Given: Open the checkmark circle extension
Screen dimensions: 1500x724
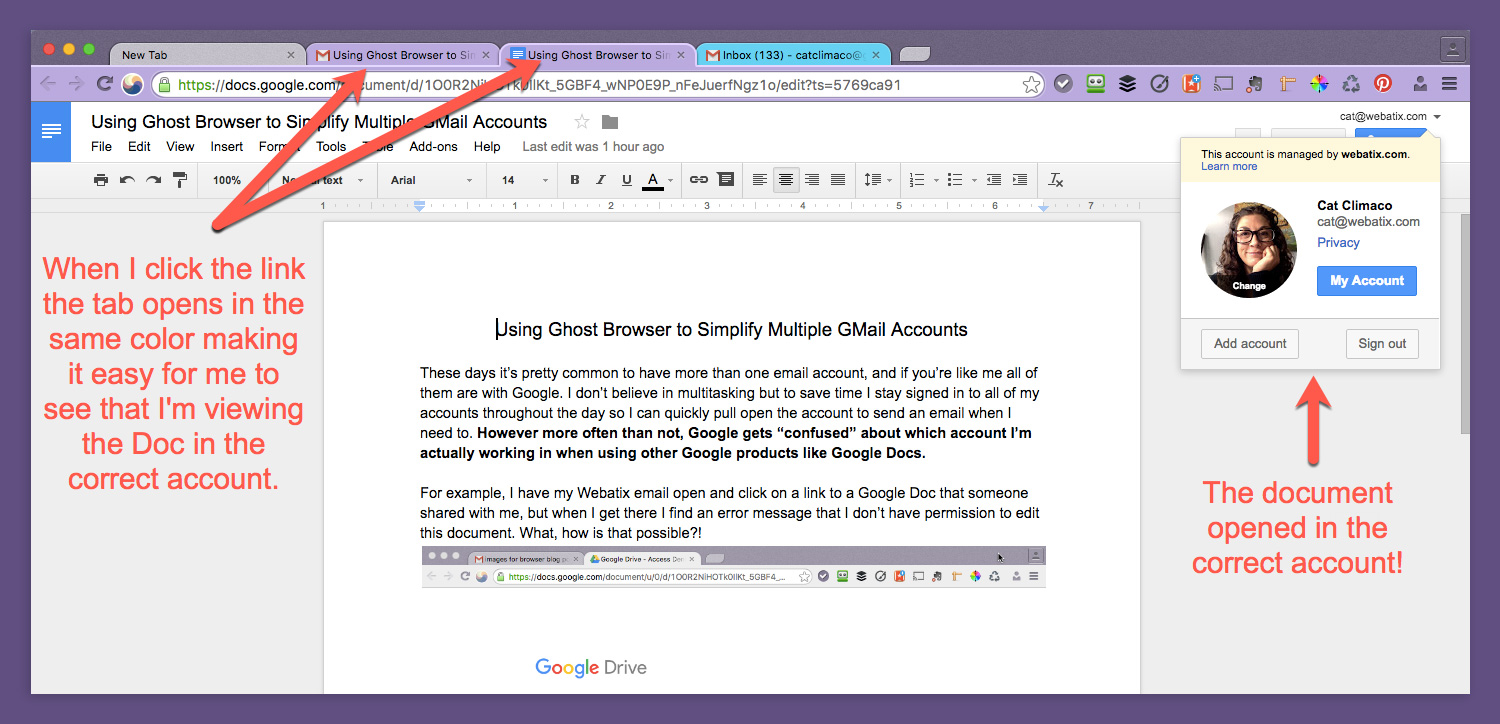Looking at the screenshot, I should (x=1064, y=85).
